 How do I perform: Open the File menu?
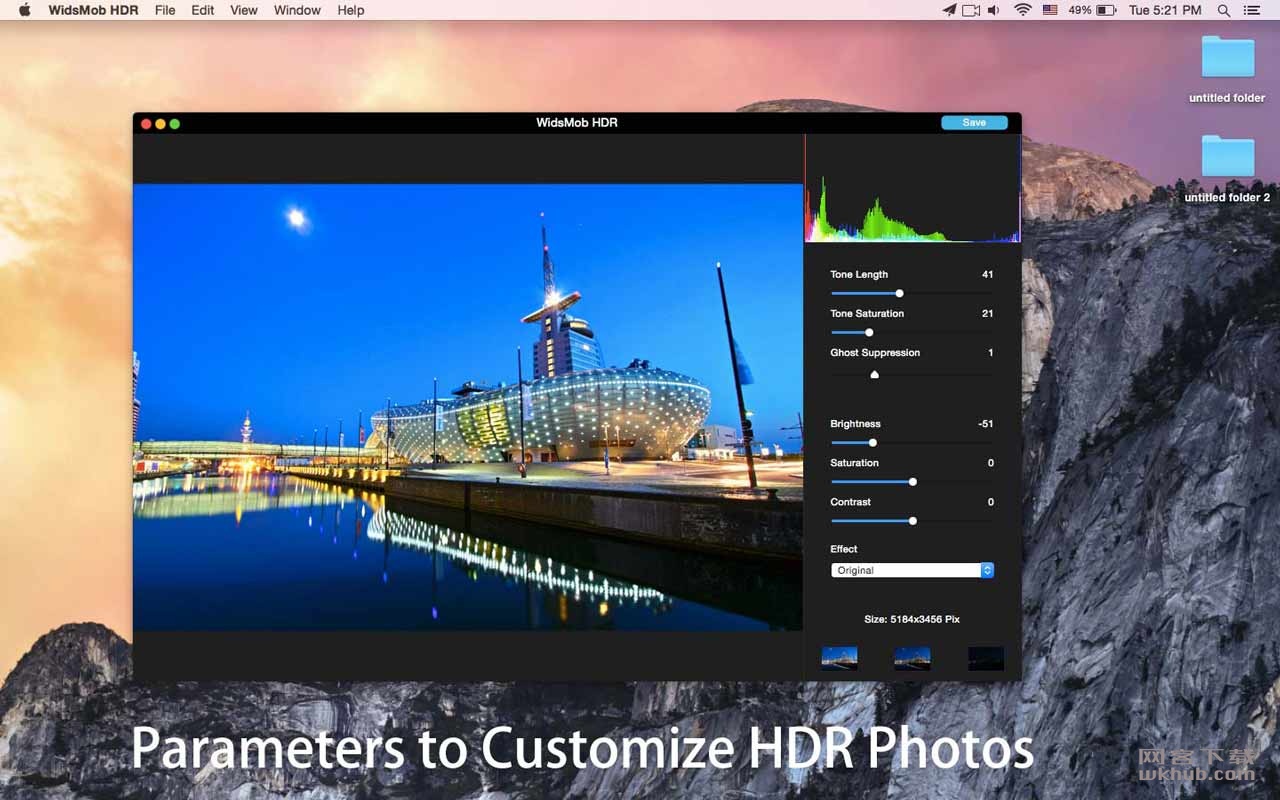(x=165, y=10)
